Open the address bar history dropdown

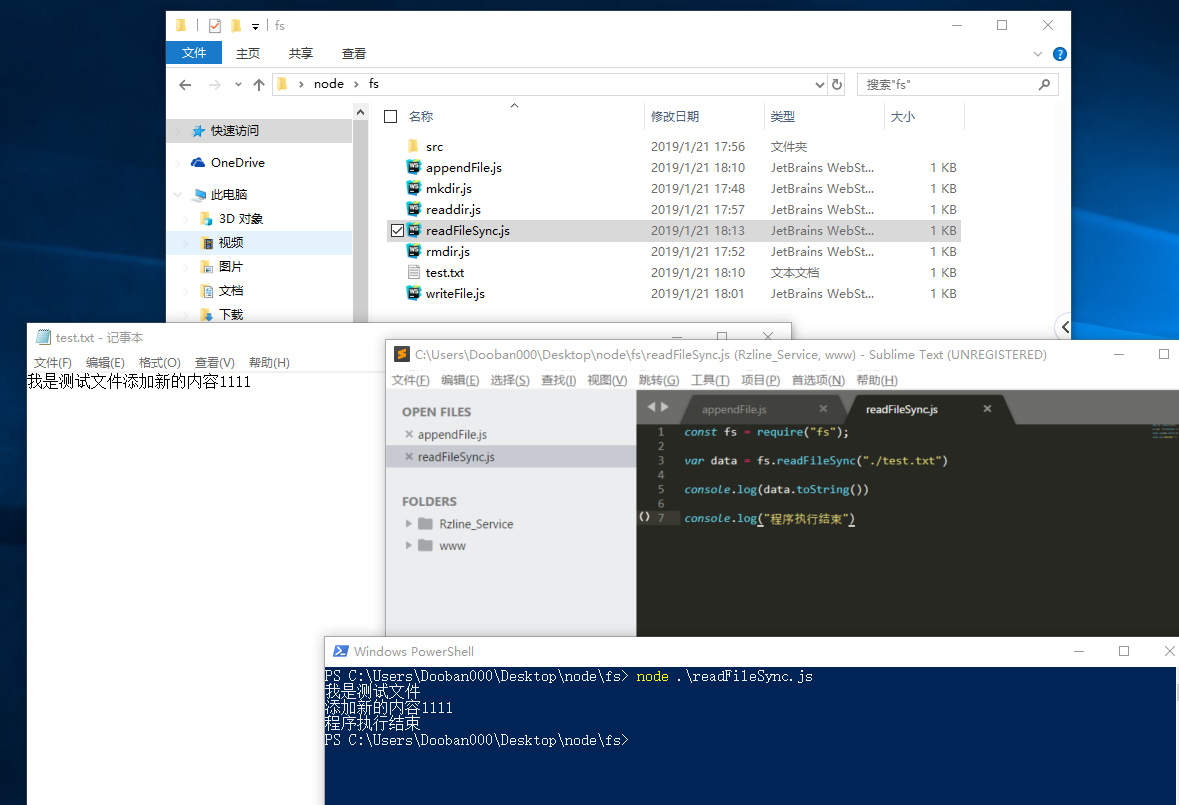pos(820,85)
